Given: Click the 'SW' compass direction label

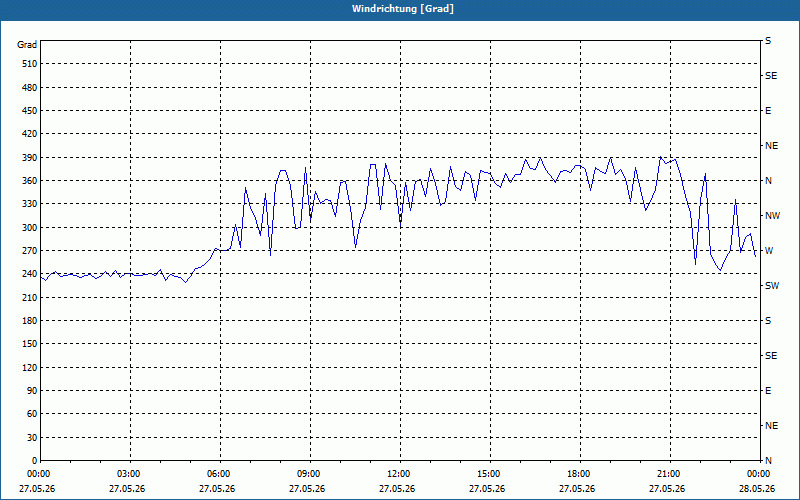Looking at the screenshot, I should click(x=772, y=286).
